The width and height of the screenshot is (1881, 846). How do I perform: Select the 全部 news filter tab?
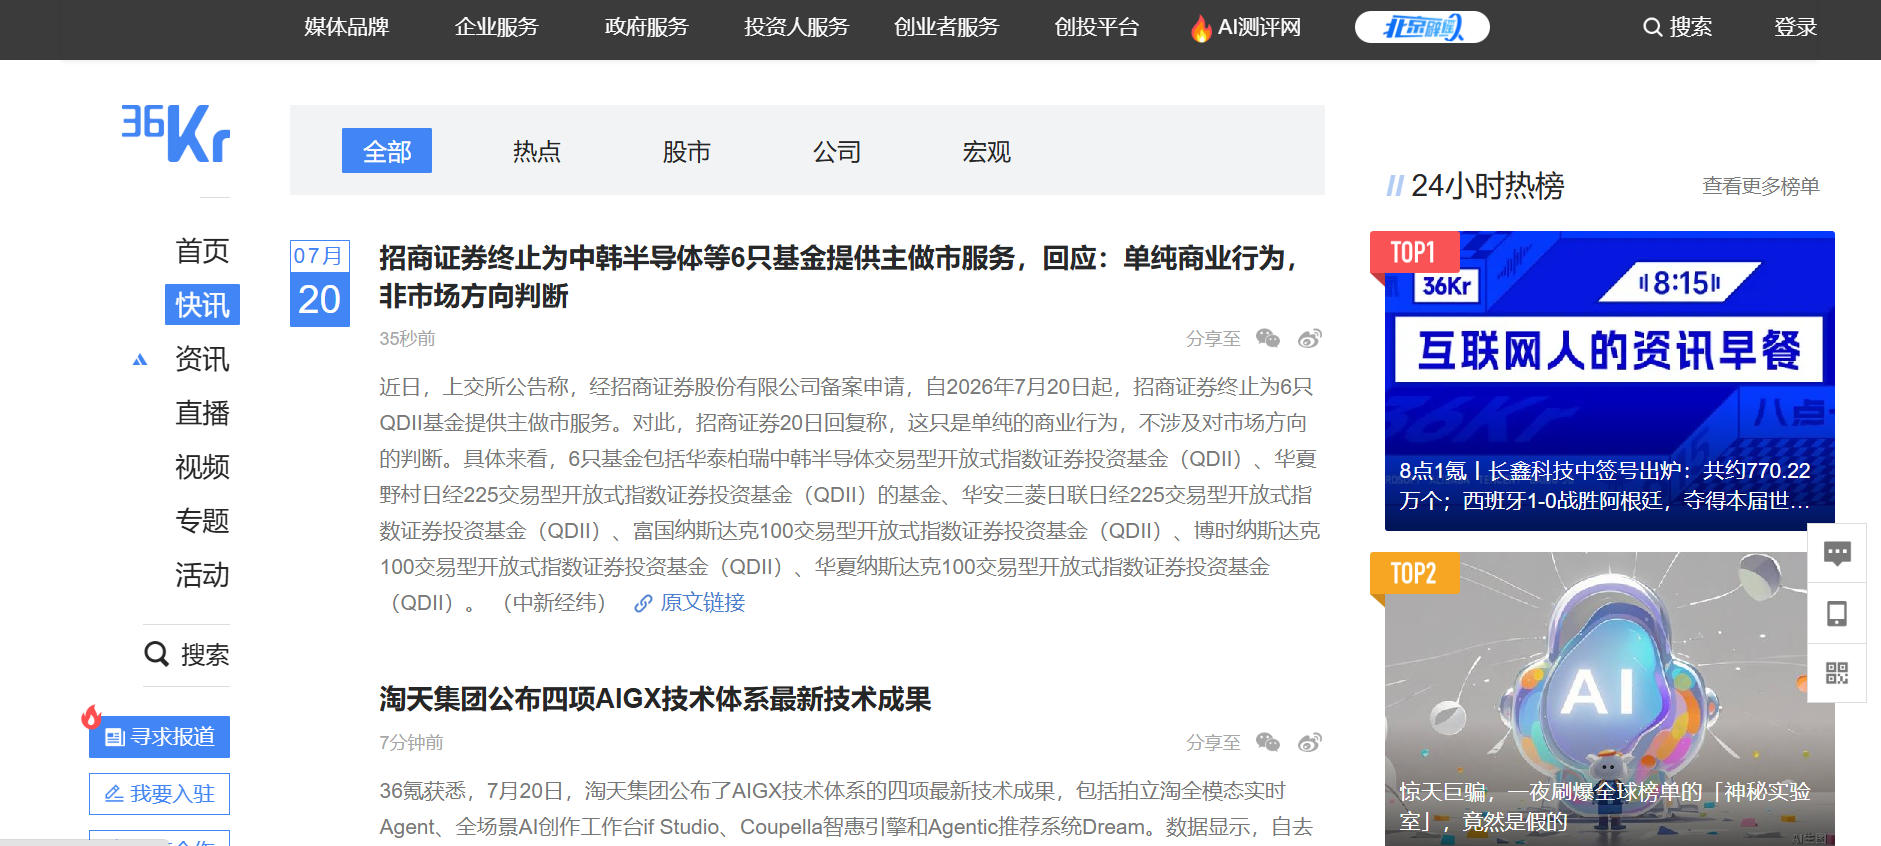click(387, 151)
